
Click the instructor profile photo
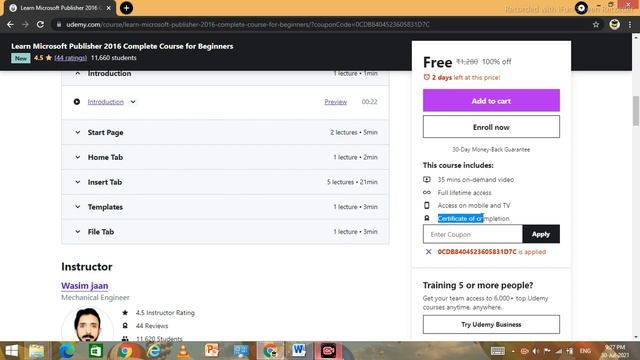tap(87, 324)
